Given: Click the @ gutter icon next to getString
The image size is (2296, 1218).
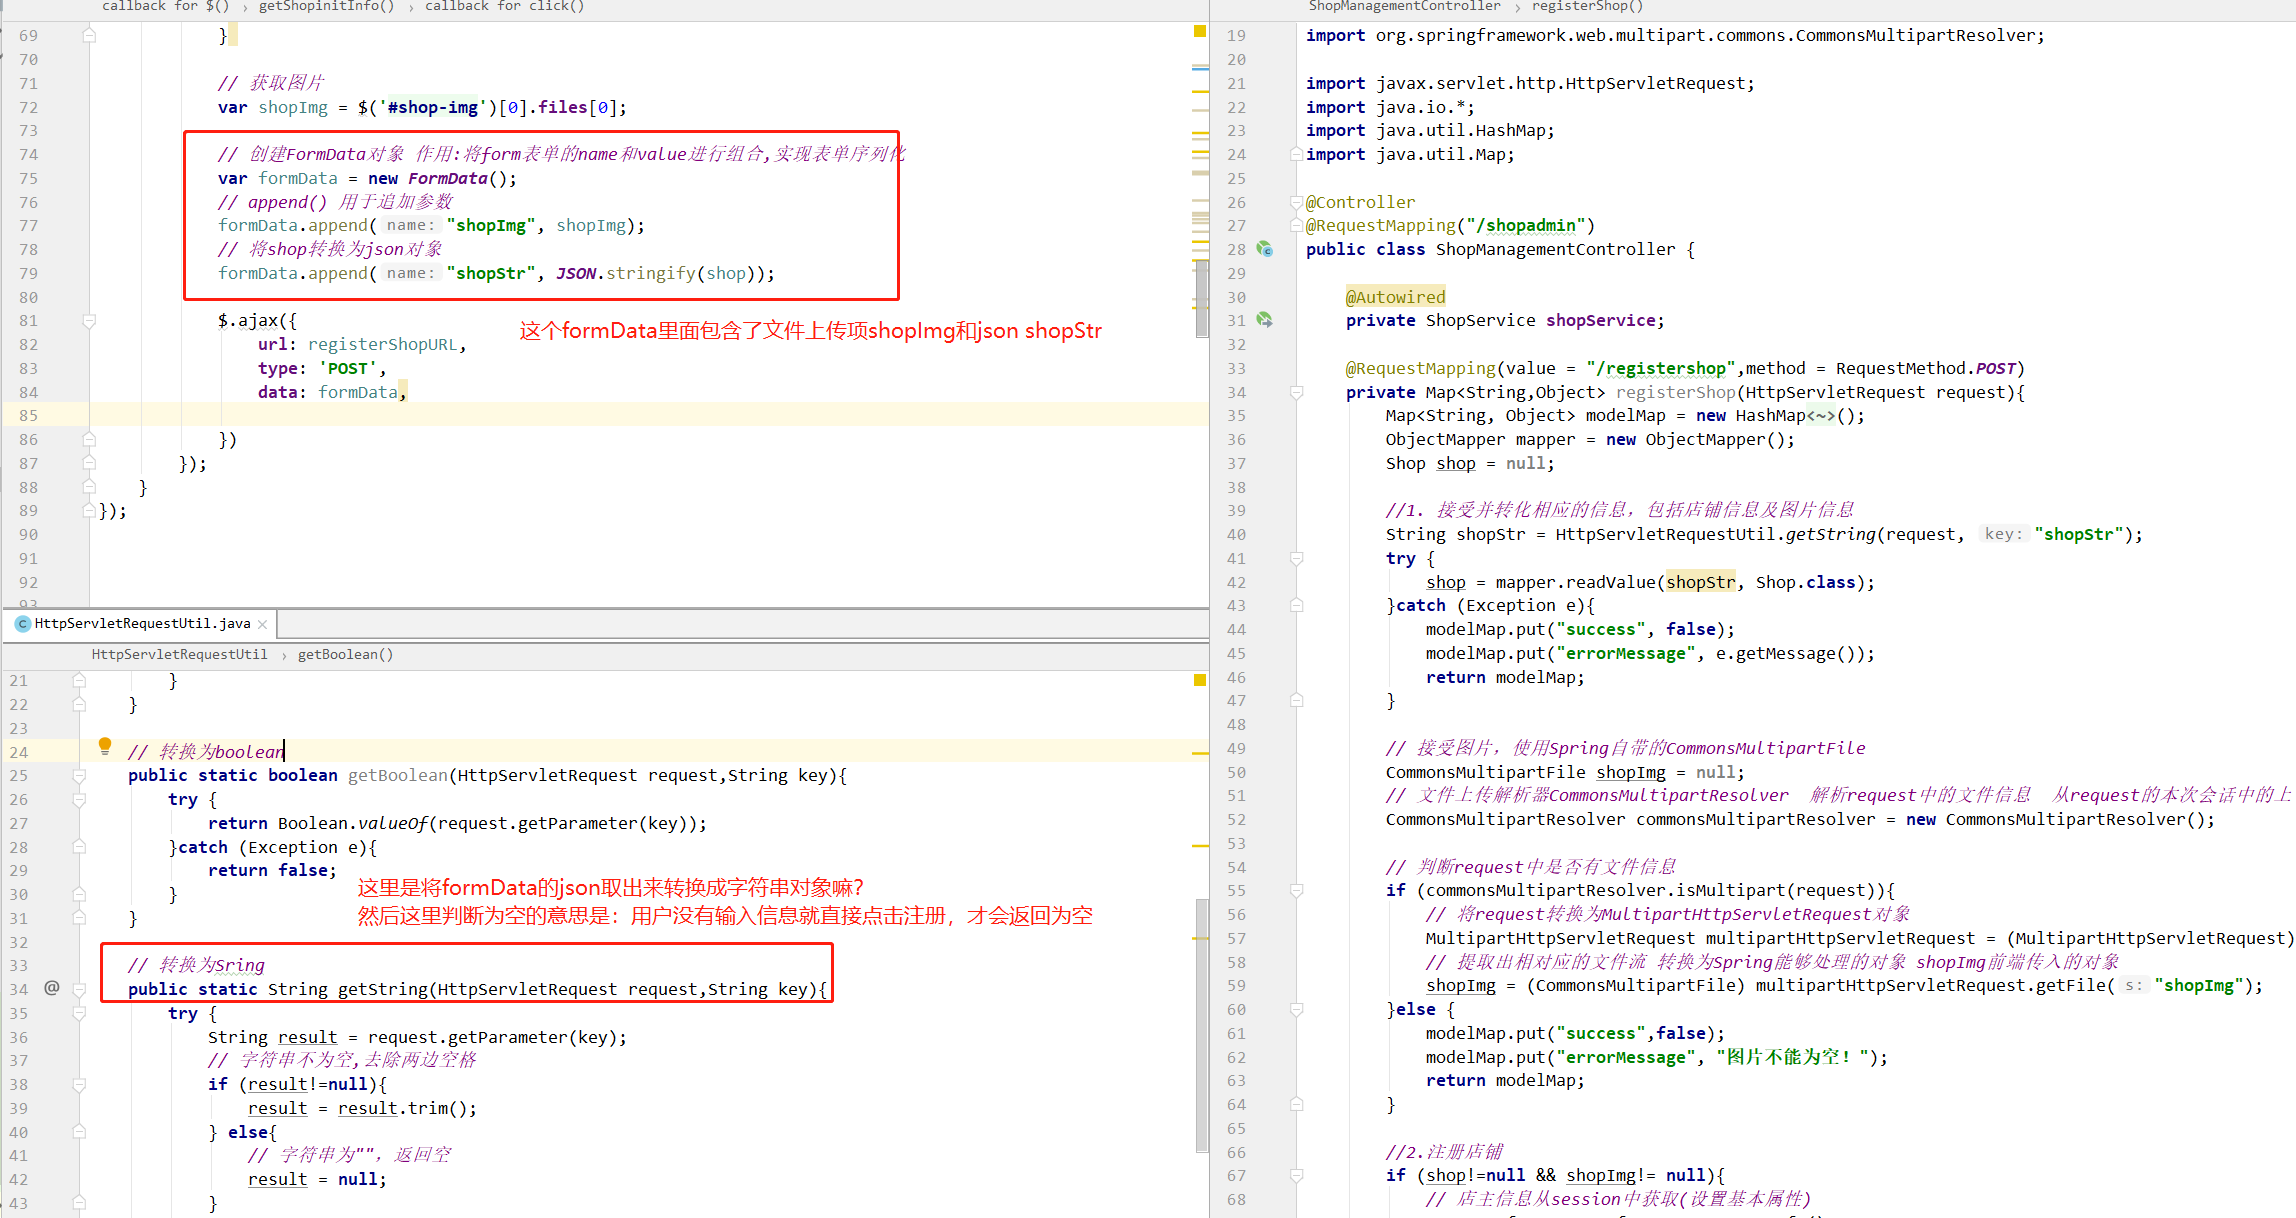Looking at the screenshot, I should [x=52, y=988].
